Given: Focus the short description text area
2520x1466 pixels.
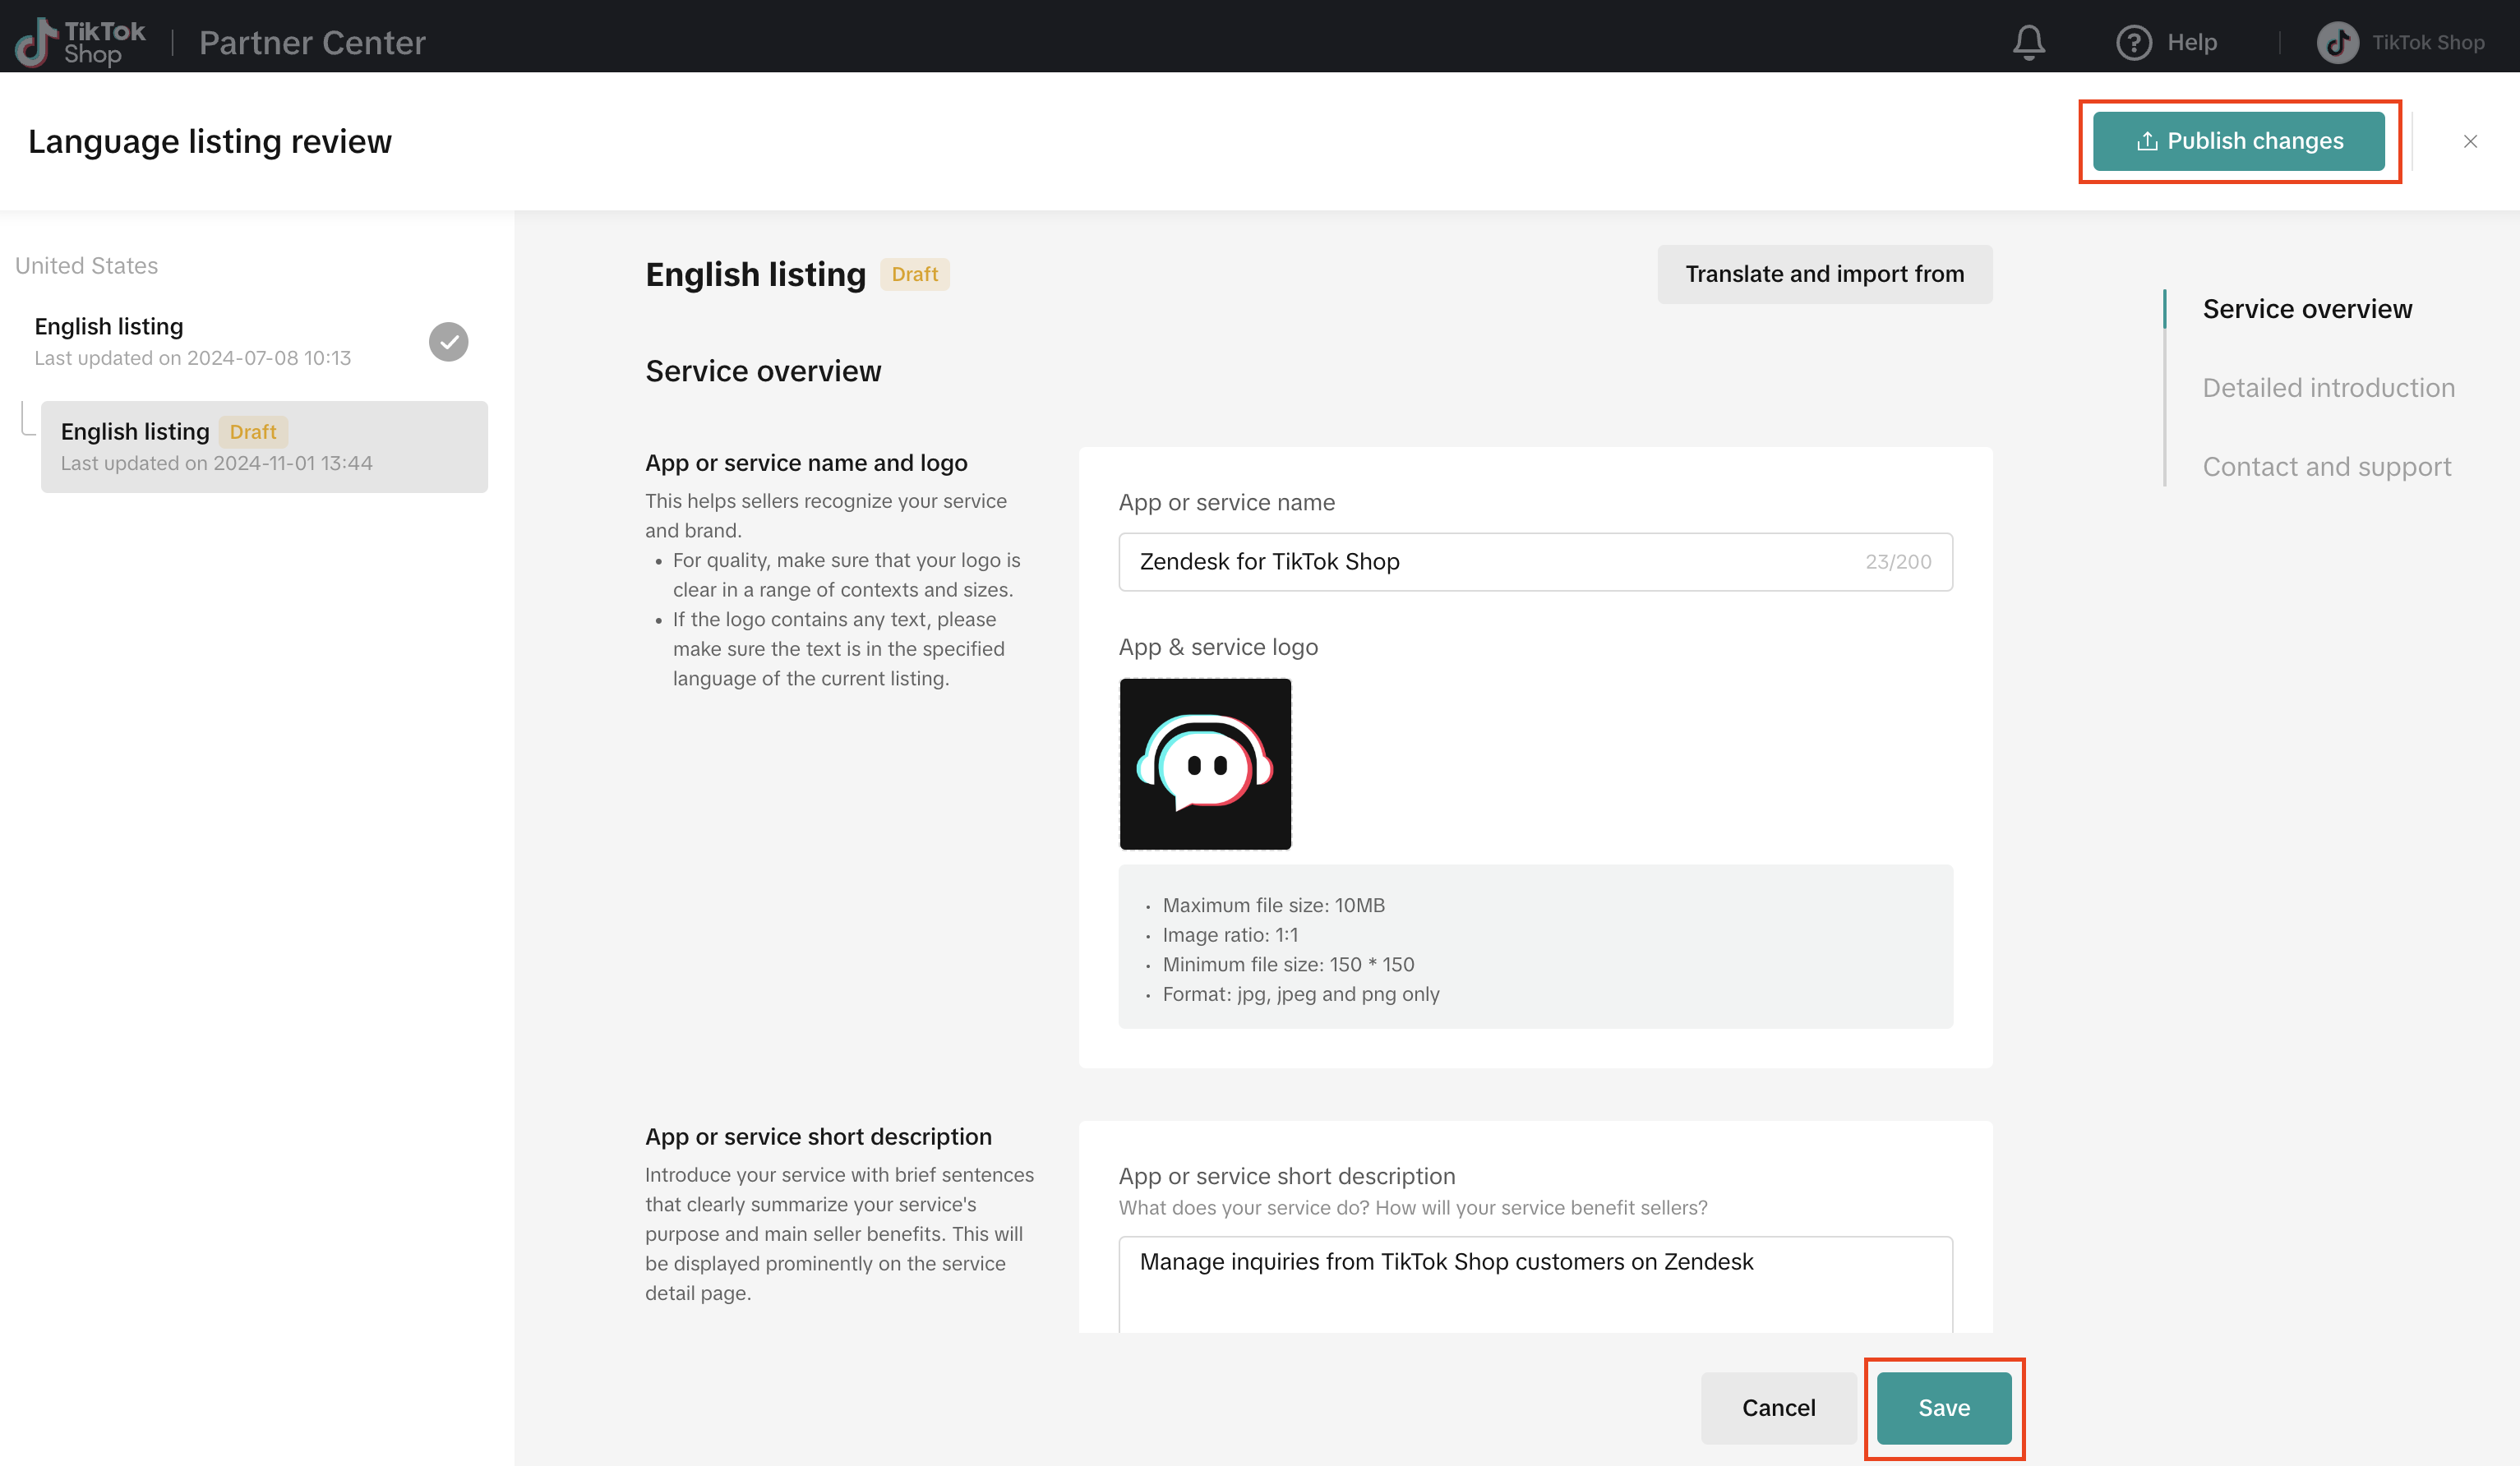Looking at the screenshot, I should (x=1535, y=1285).
